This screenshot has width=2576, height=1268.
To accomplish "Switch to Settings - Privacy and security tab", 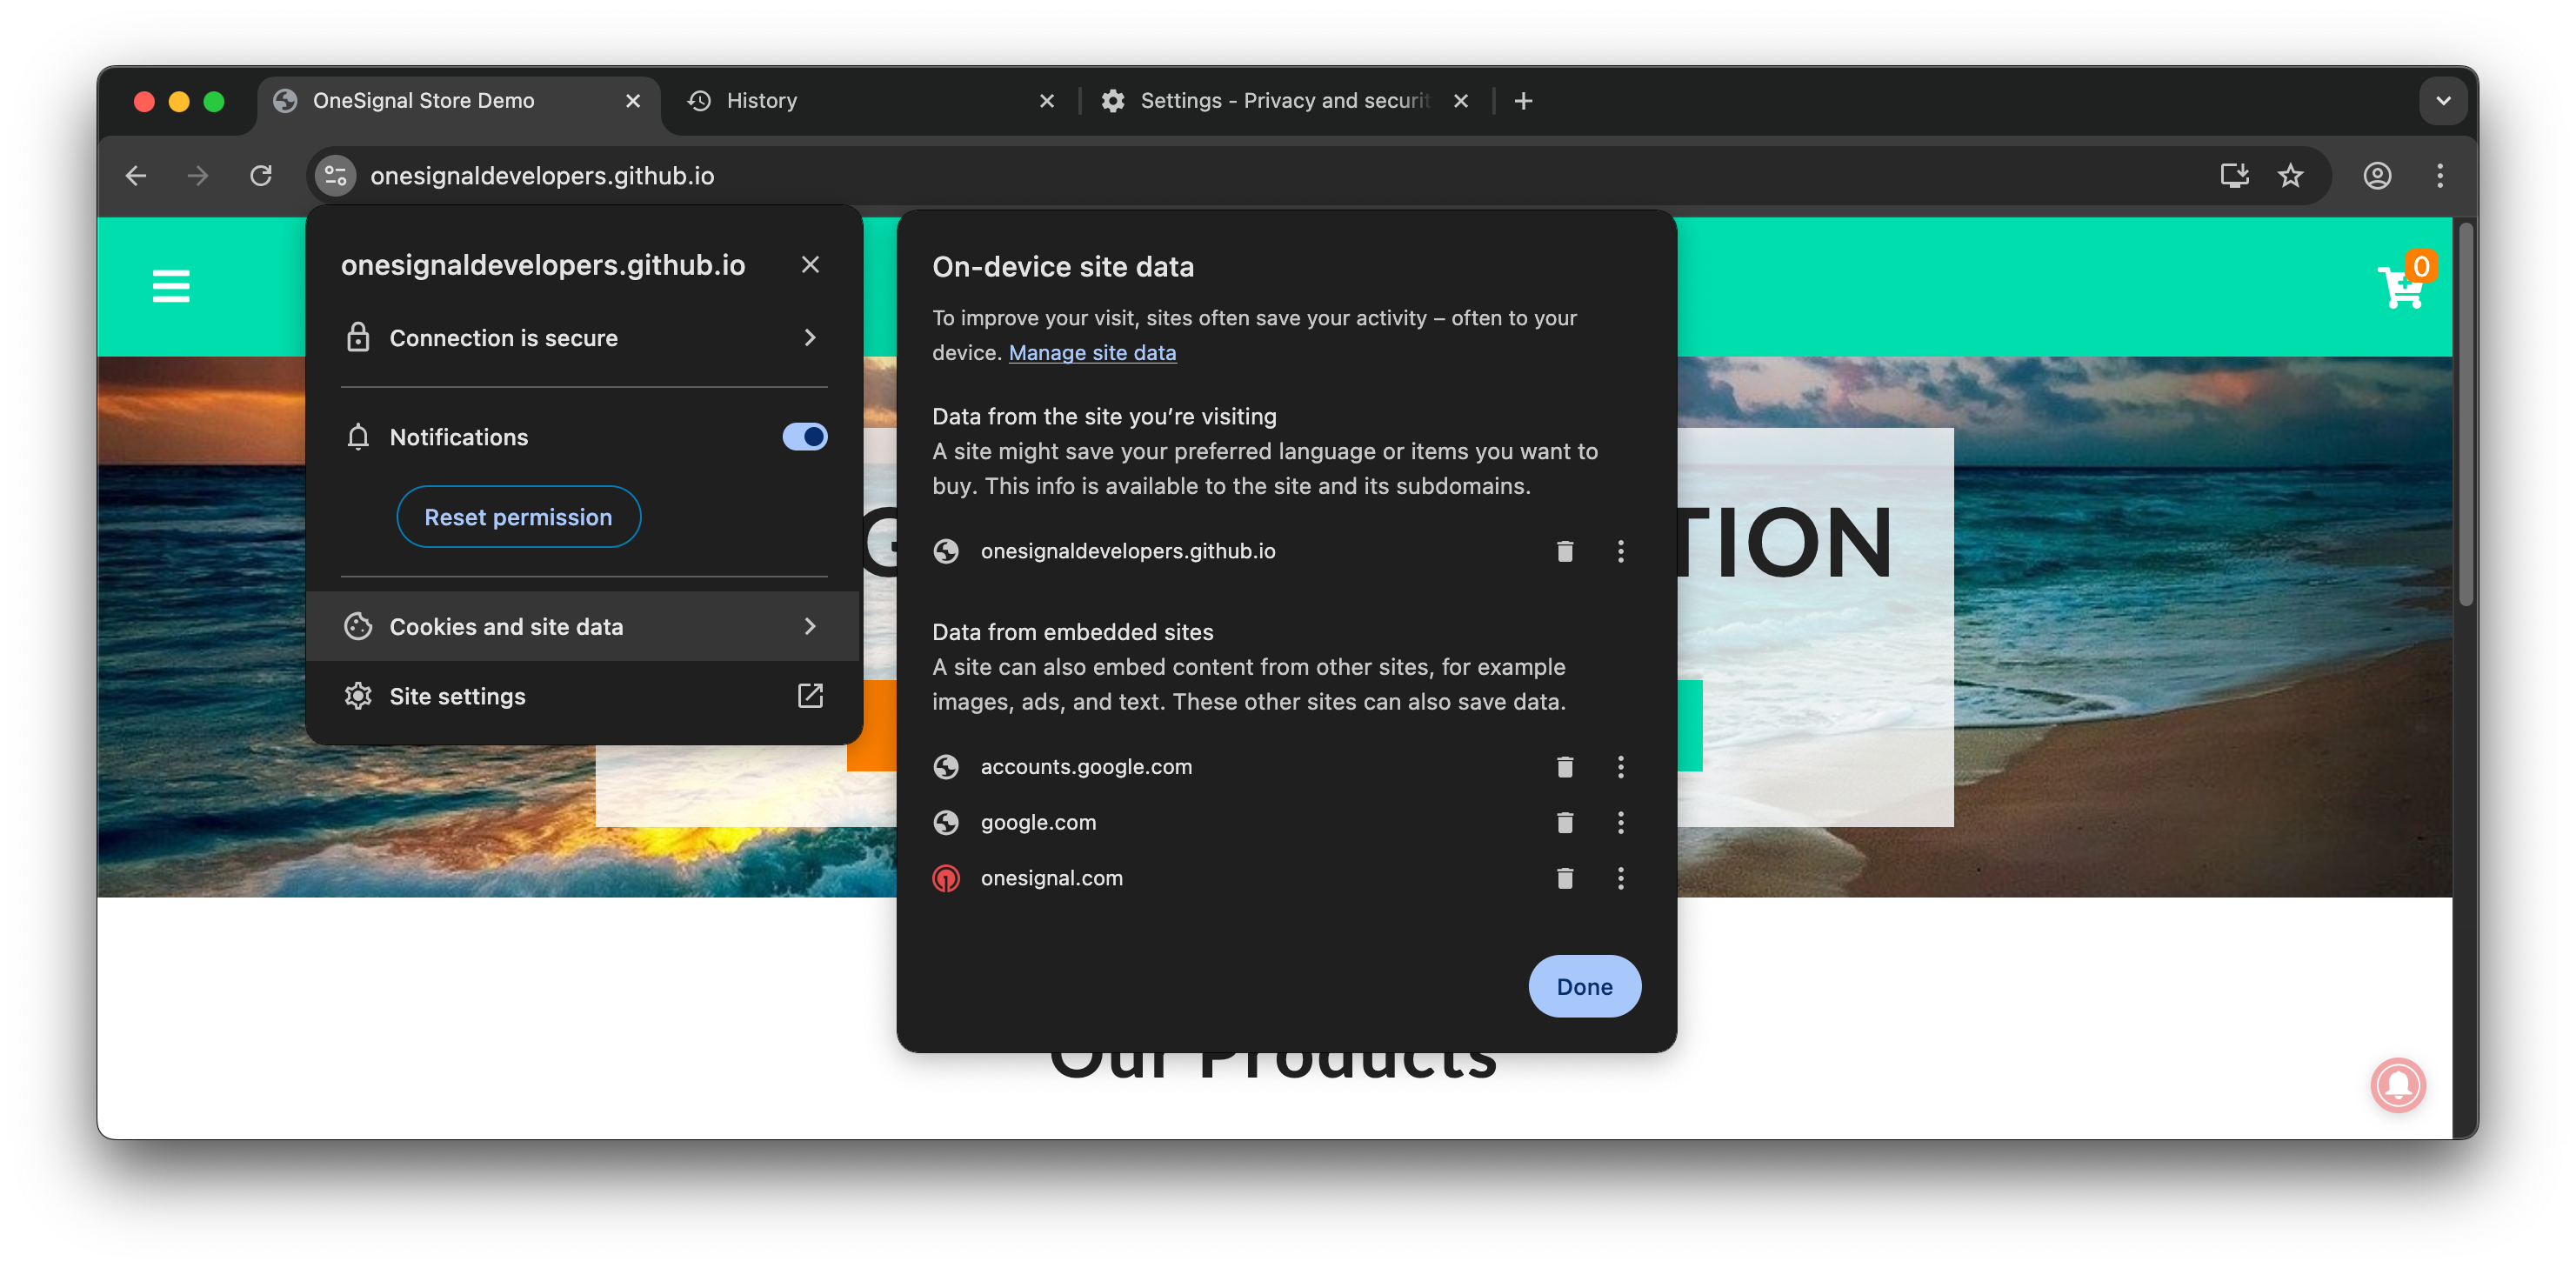I will (x=1285, y=101).
